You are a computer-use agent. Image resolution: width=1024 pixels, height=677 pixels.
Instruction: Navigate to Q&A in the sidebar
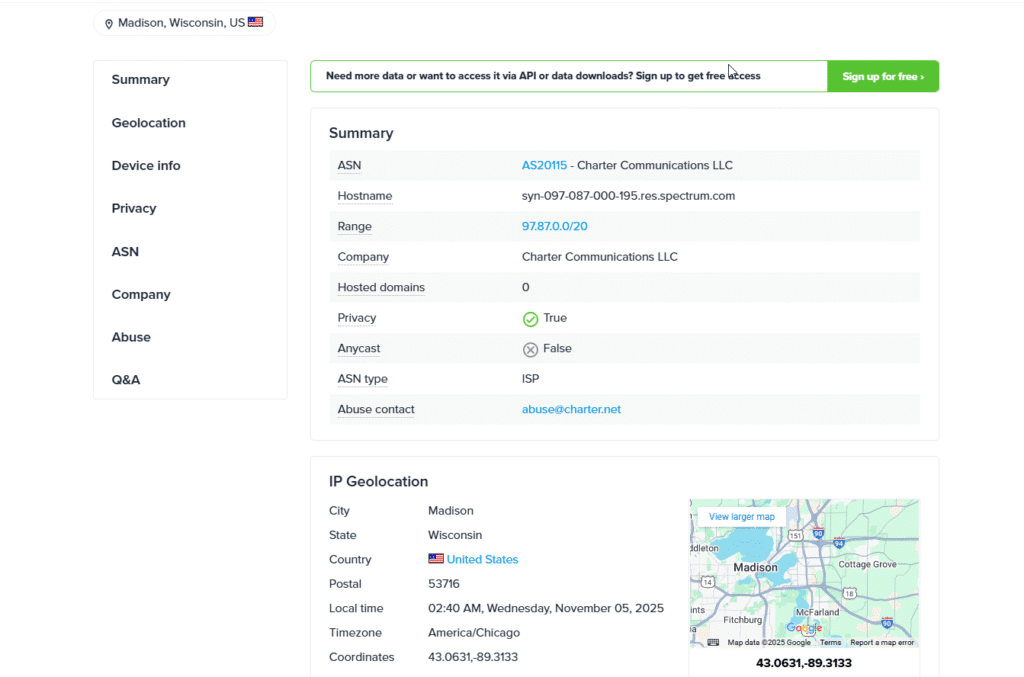point(126,380)
